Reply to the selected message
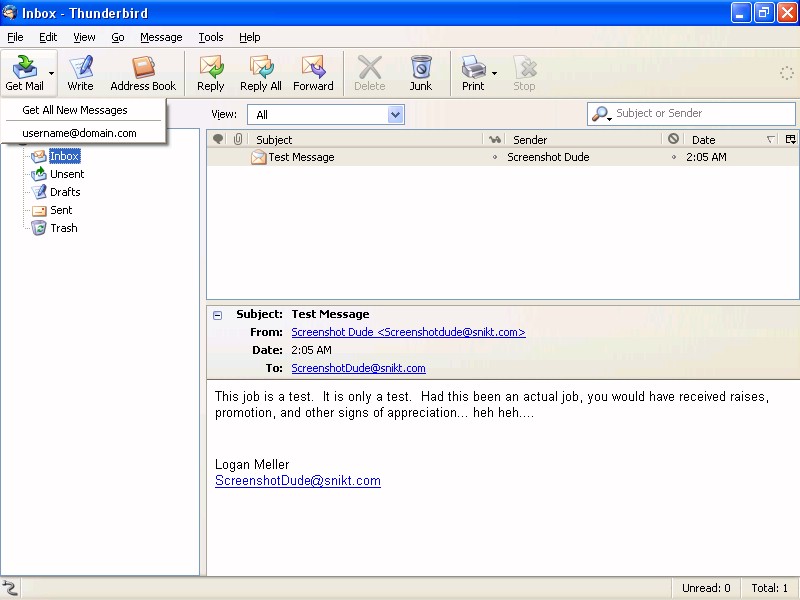The height and width of the screenshot is (600, 800). [x=211, y=73]
